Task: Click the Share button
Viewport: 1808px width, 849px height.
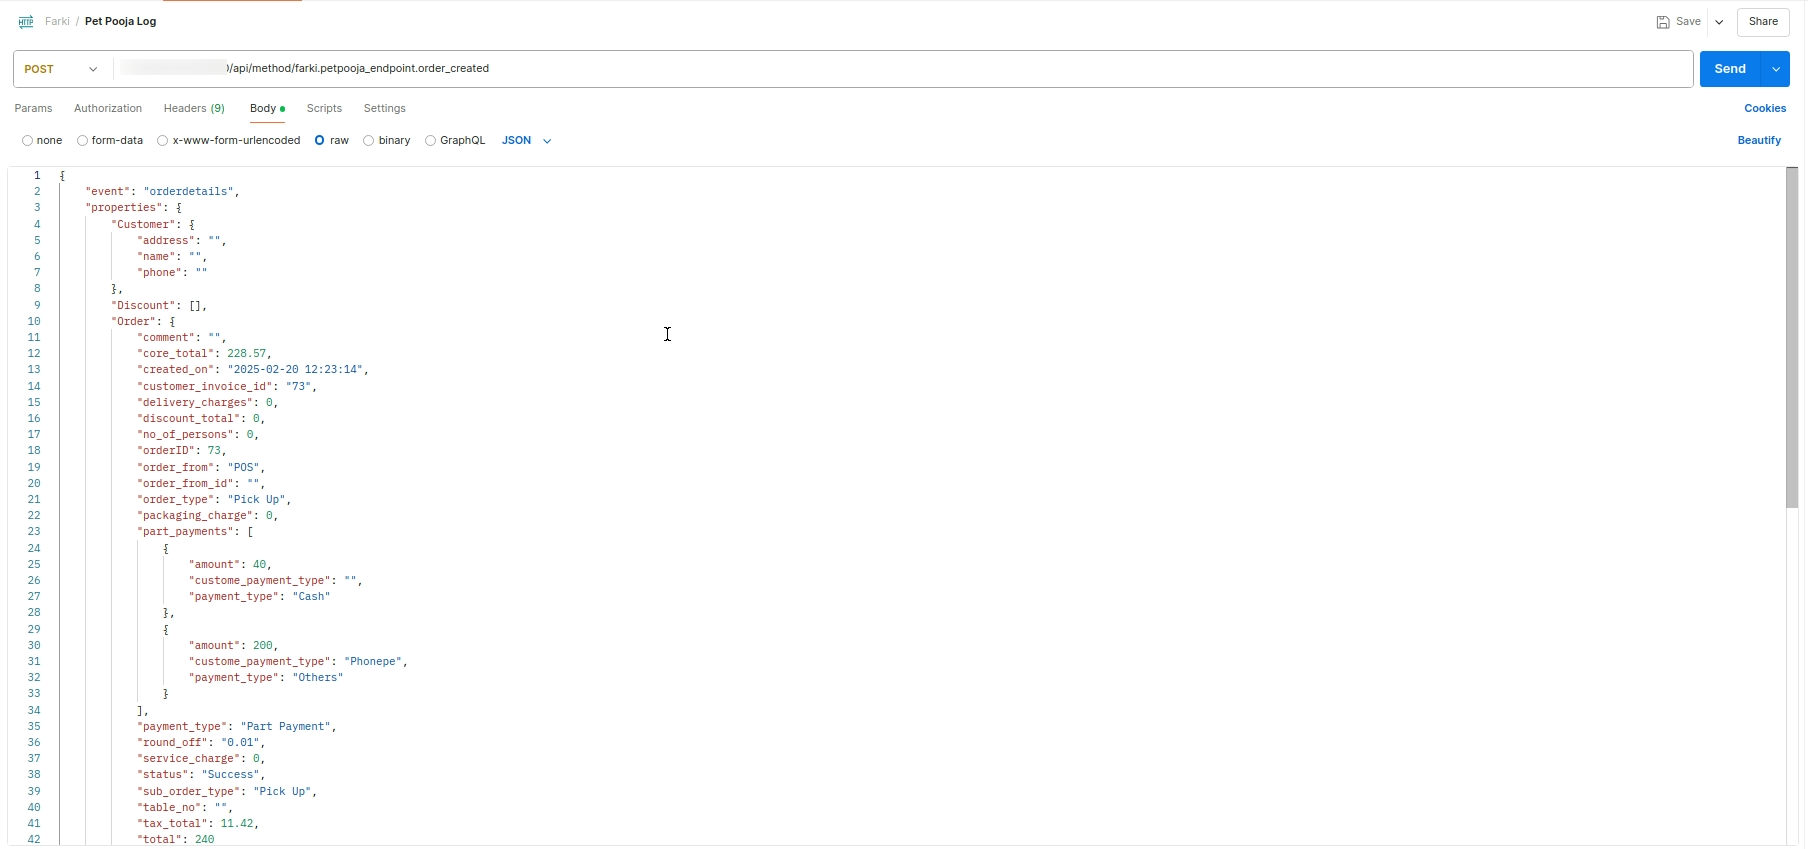Action: (x=1763, y=22)
